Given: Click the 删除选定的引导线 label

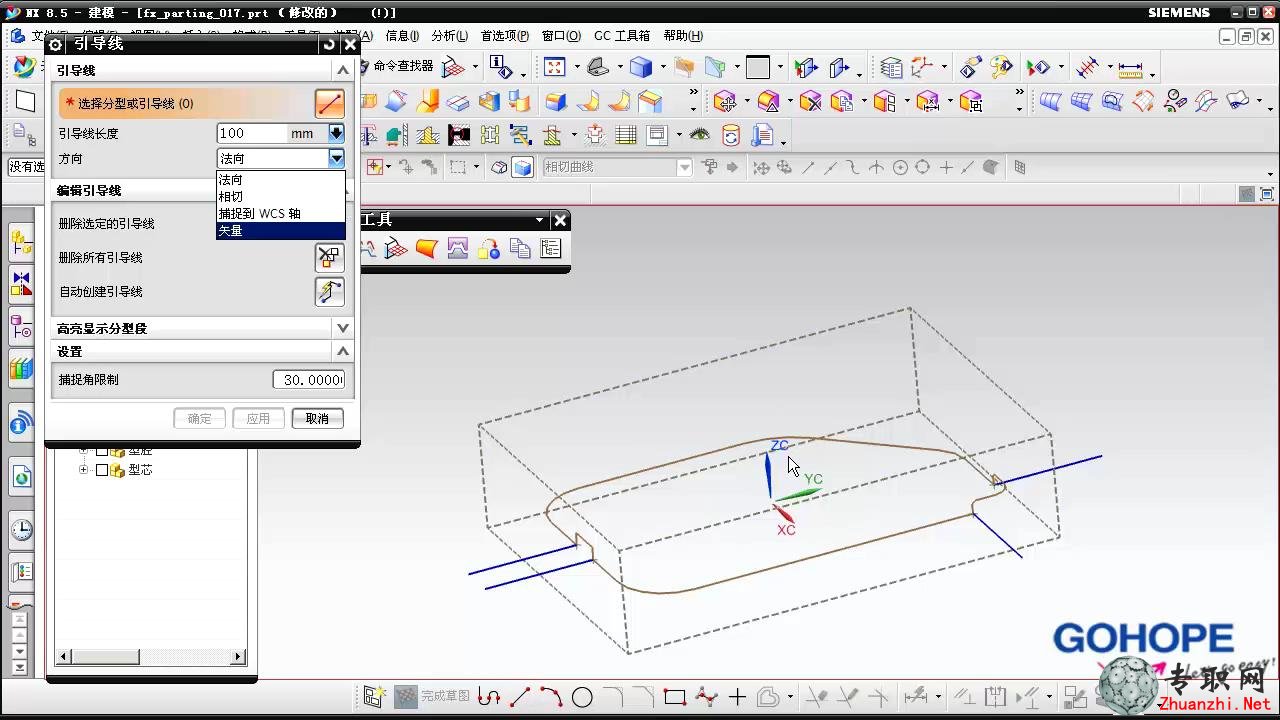Looking at the screenshot, I should coord(107,223).
